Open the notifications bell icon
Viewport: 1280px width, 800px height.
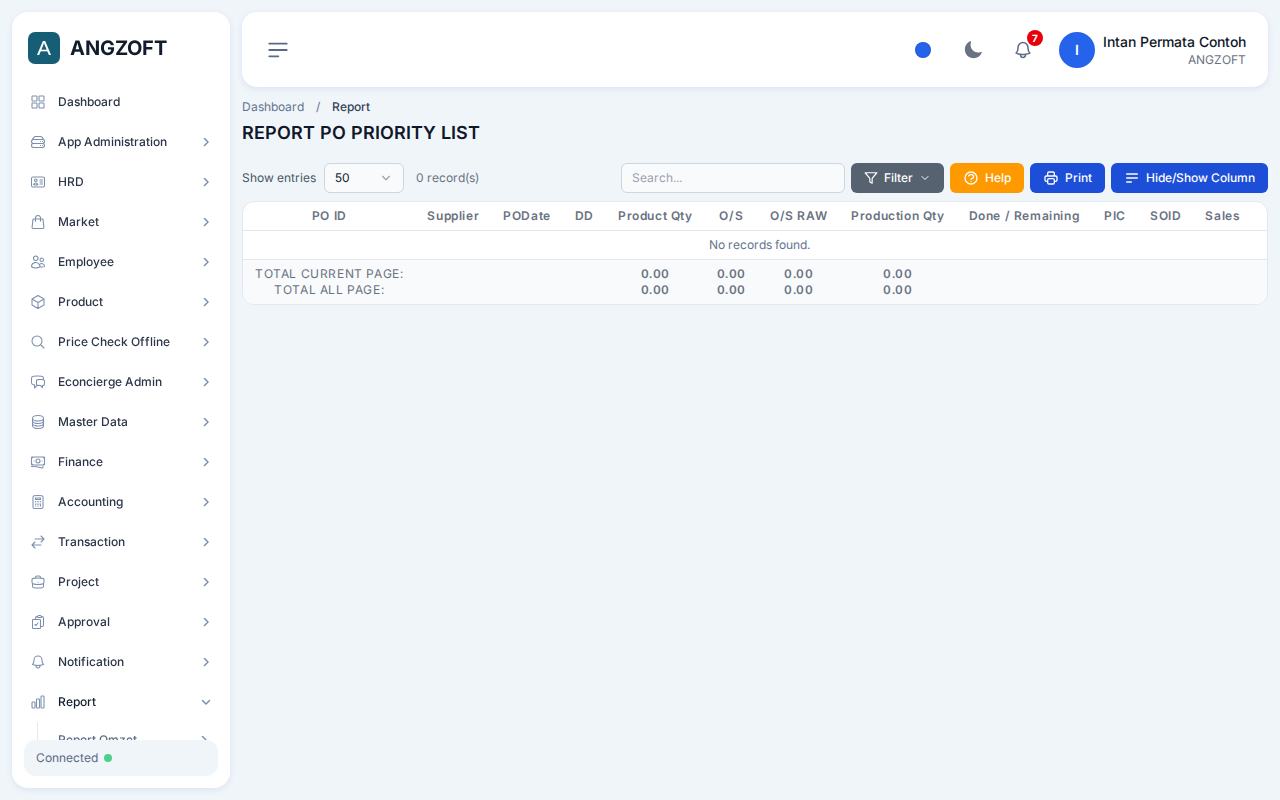point(1023,50)
